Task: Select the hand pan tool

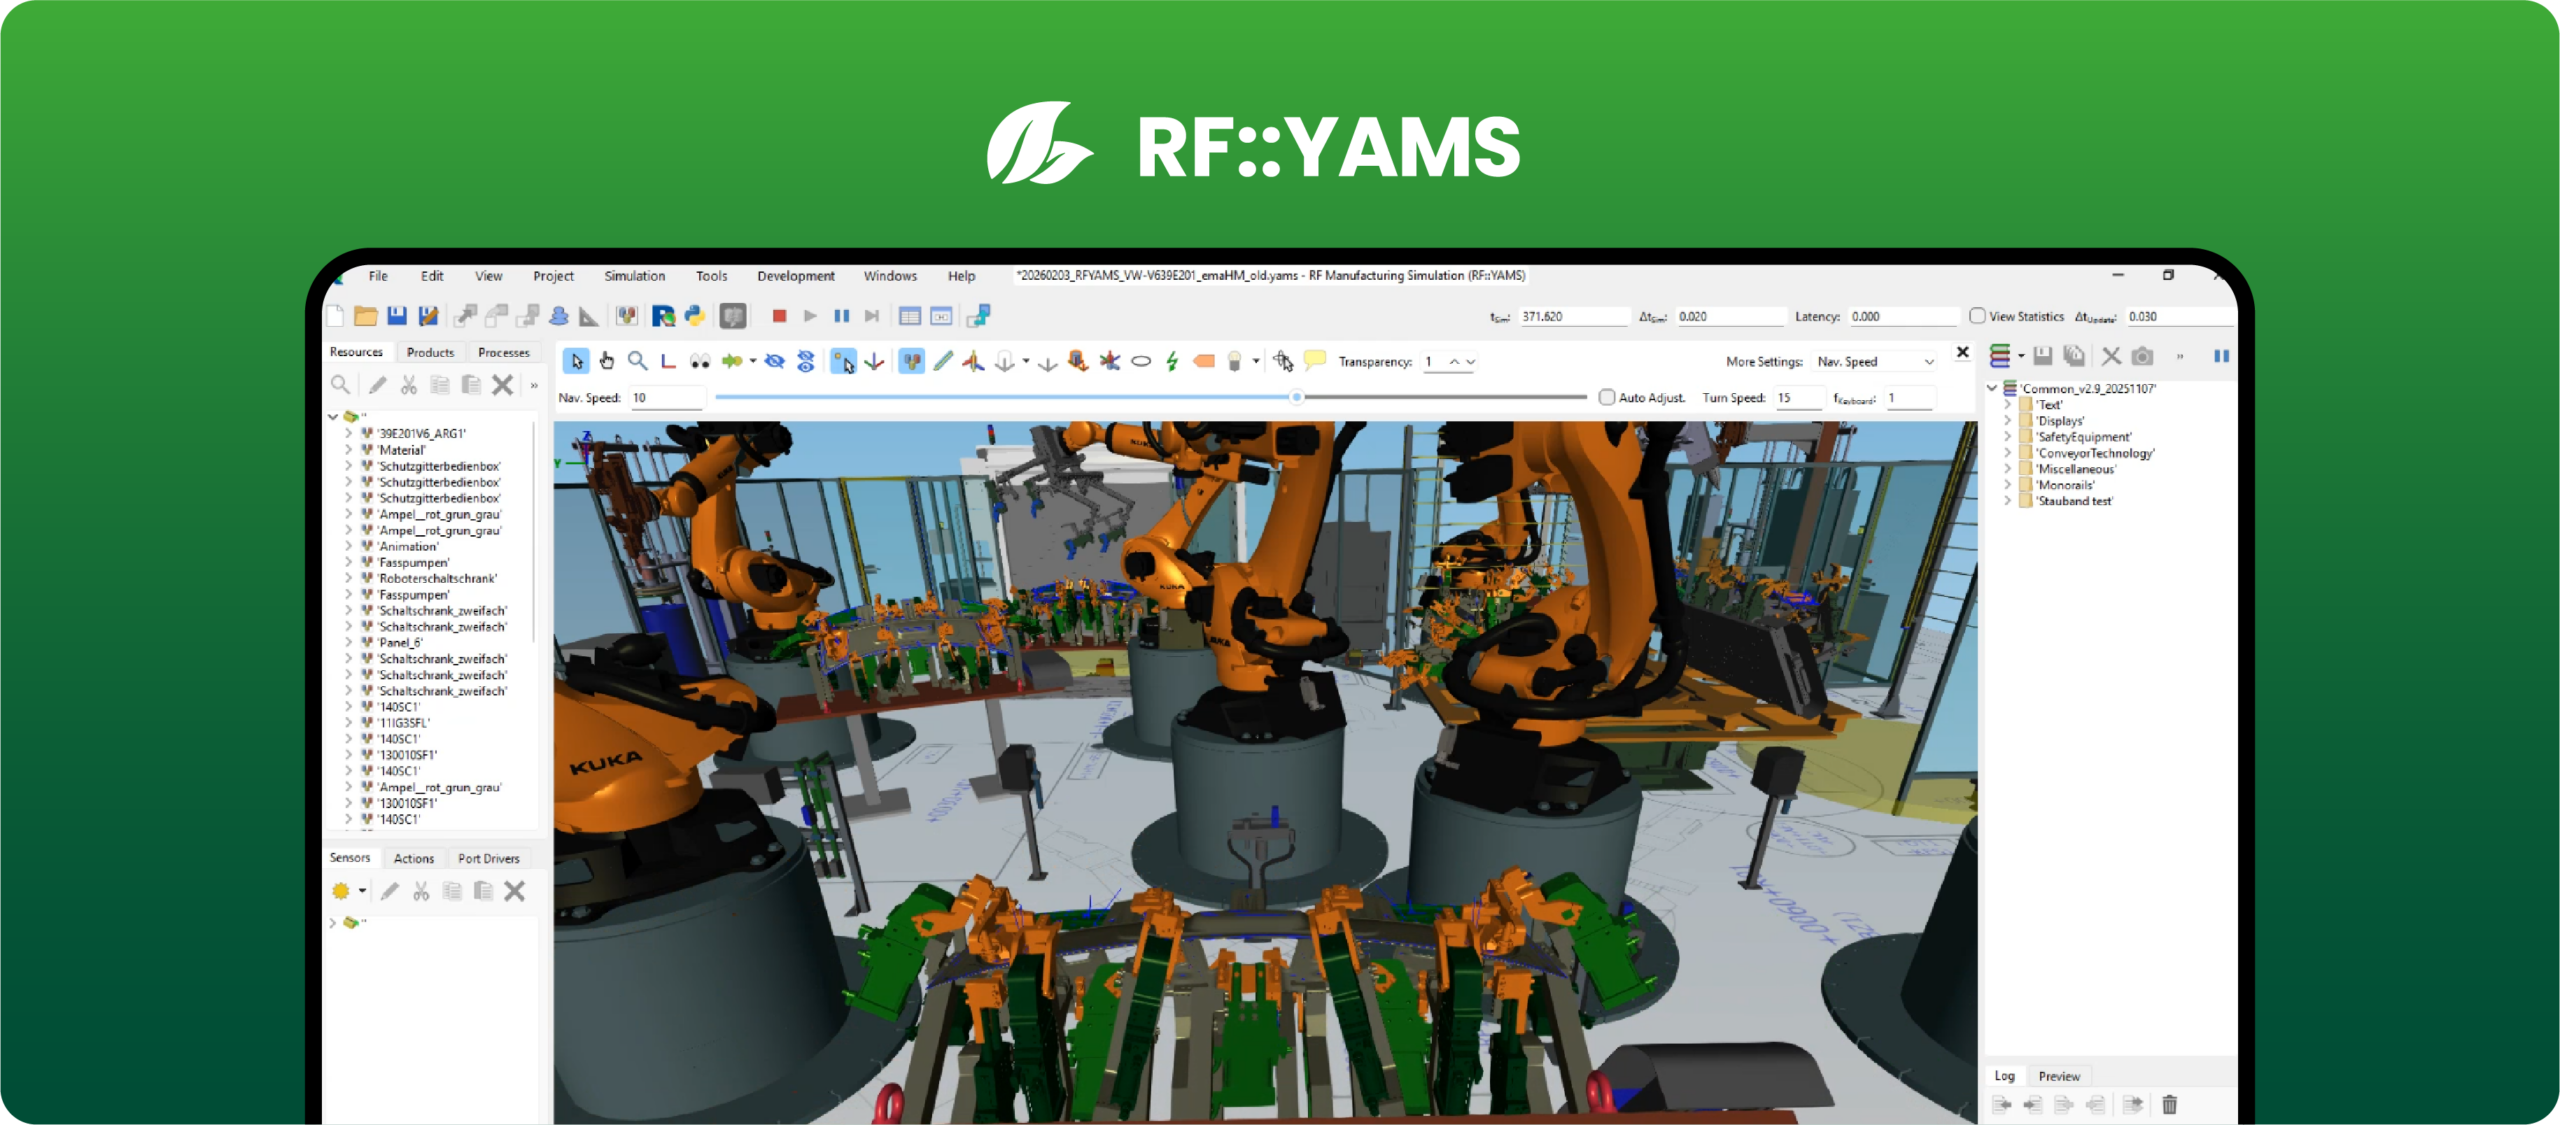Action: point(607,361)
